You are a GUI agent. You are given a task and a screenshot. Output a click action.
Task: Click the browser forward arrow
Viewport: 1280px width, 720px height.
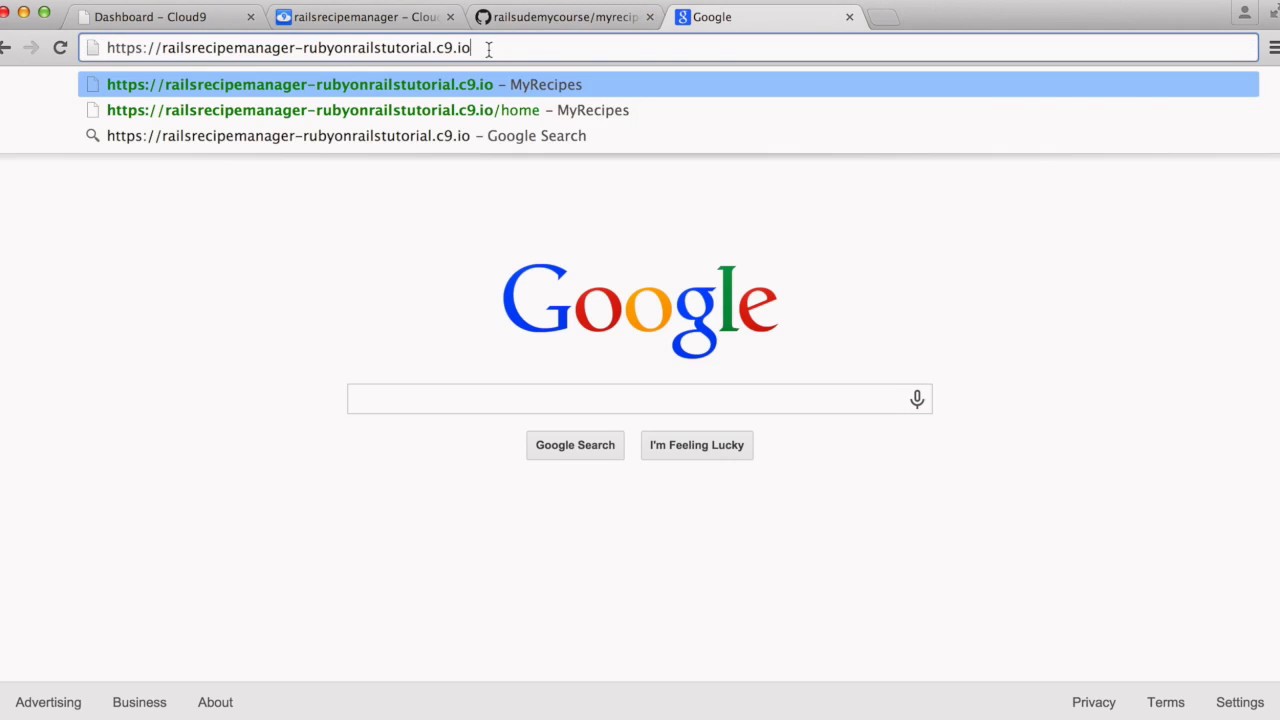(x=31, y=47)
